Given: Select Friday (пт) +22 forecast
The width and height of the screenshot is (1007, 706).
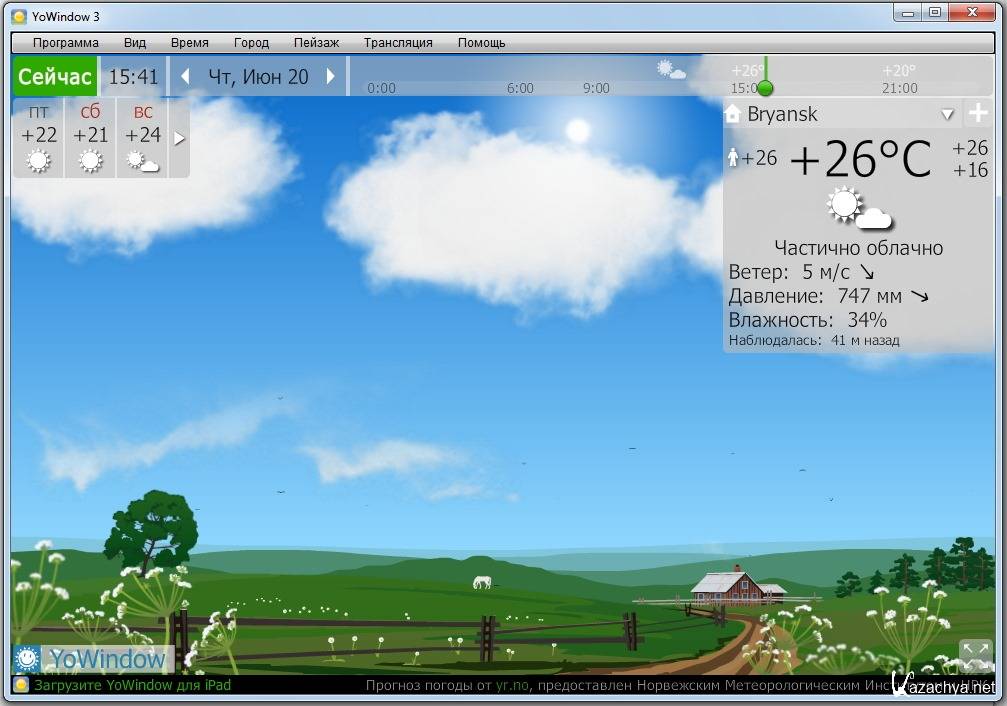Looking at the screenshot, I should 39,137.
